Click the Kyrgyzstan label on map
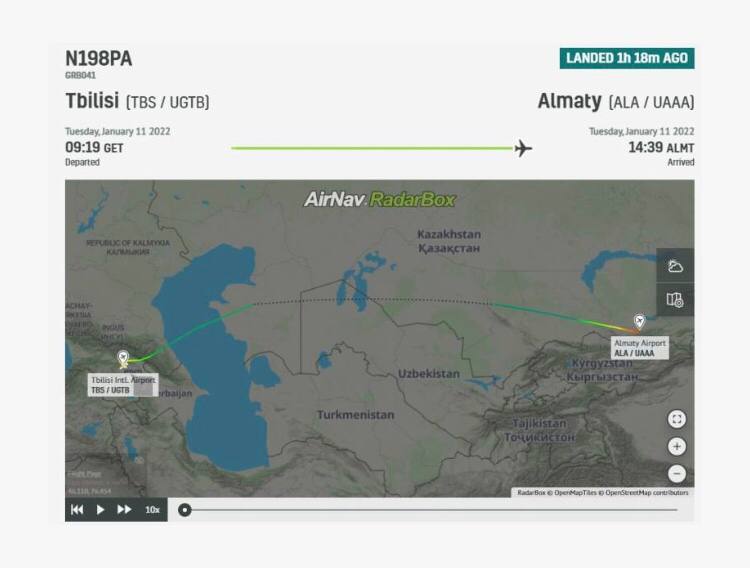 click(602, 370)
